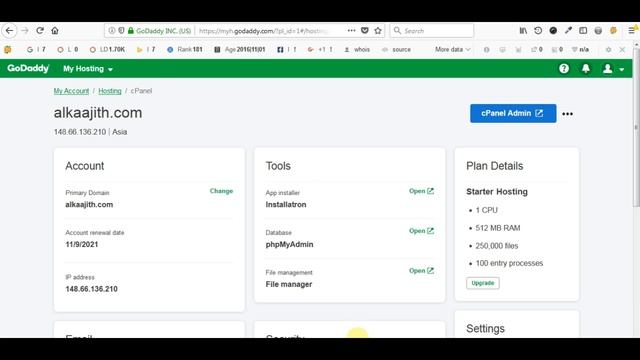Bookmark this page with the star icon
The image size is (640, 360).
click(378, 31)
